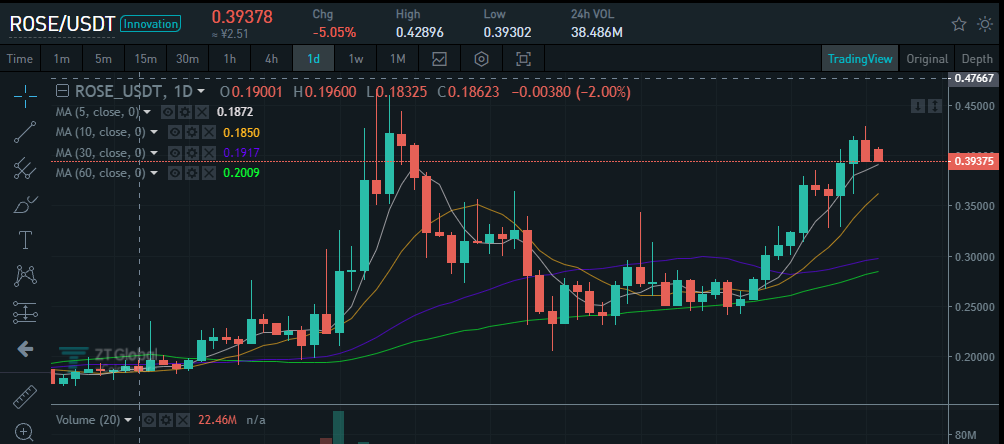The height and width of the screenshot is (444, 1004).
Task: Add pair to favorites with star icon
Action: click(959, 24)
